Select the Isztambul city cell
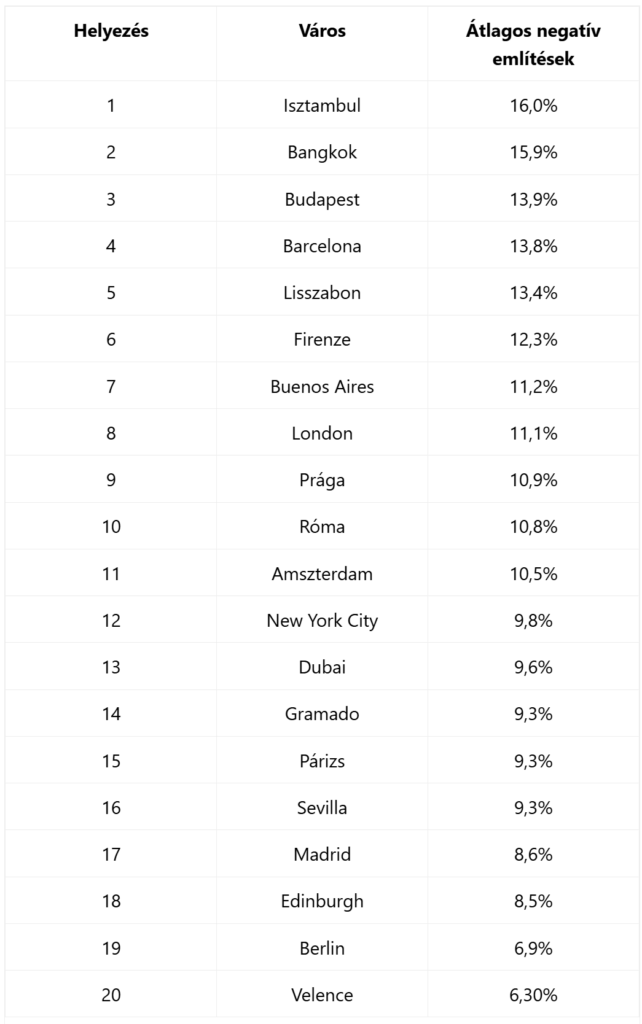 [x=322, y=105]
